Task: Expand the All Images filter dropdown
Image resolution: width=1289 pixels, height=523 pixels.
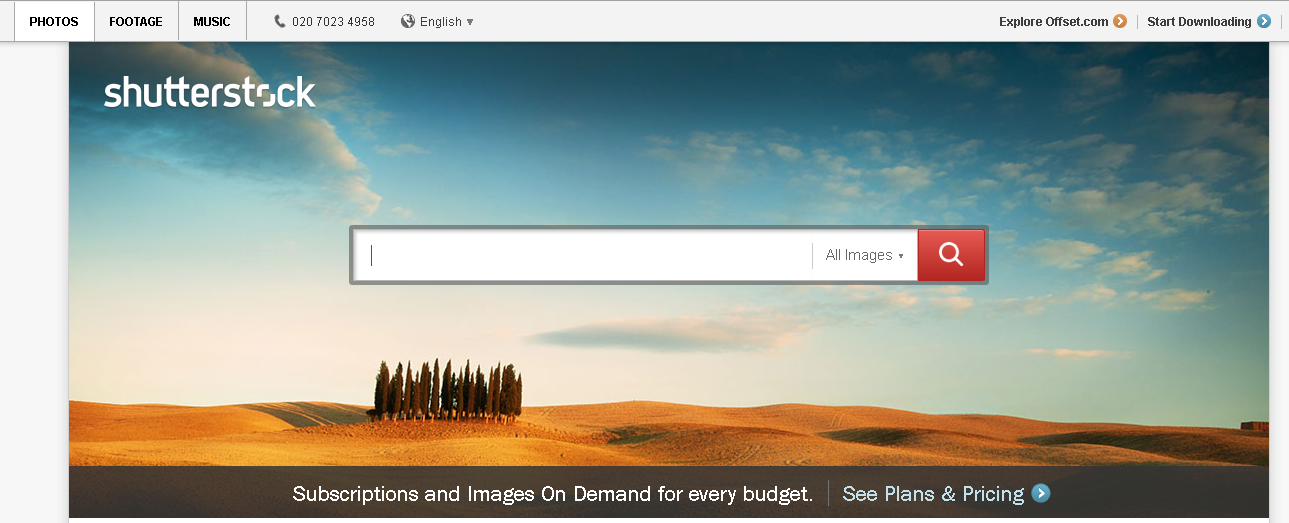Action: tap(863, 255)
